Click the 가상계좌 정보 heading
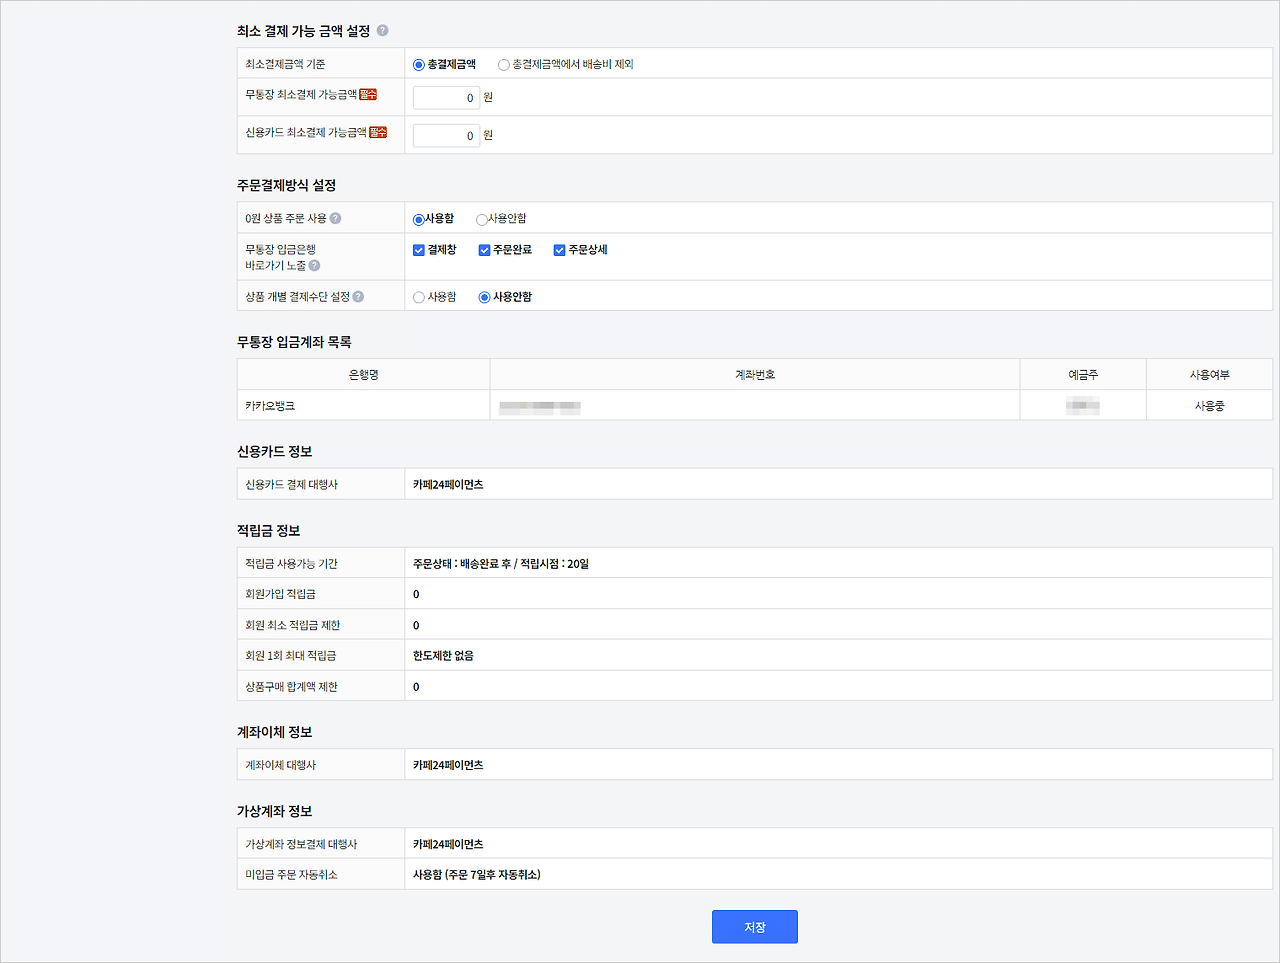Viewport: 1280px width, 963px height. [275, 811]
